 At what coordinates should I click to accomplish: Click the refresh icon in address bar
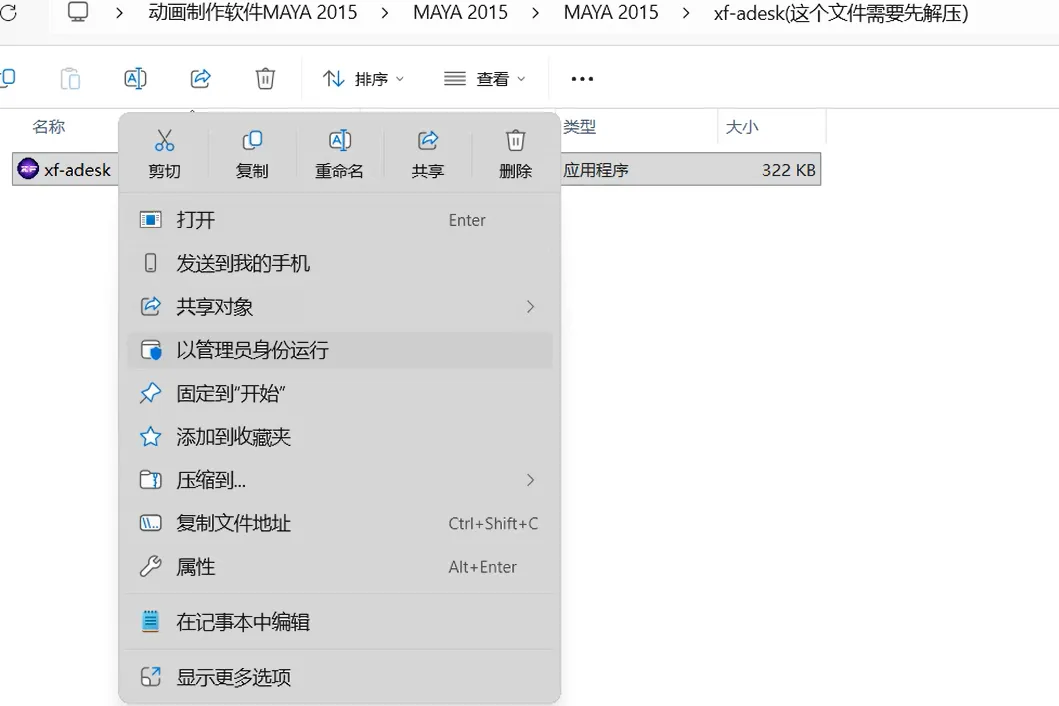[x=7, y=12]
